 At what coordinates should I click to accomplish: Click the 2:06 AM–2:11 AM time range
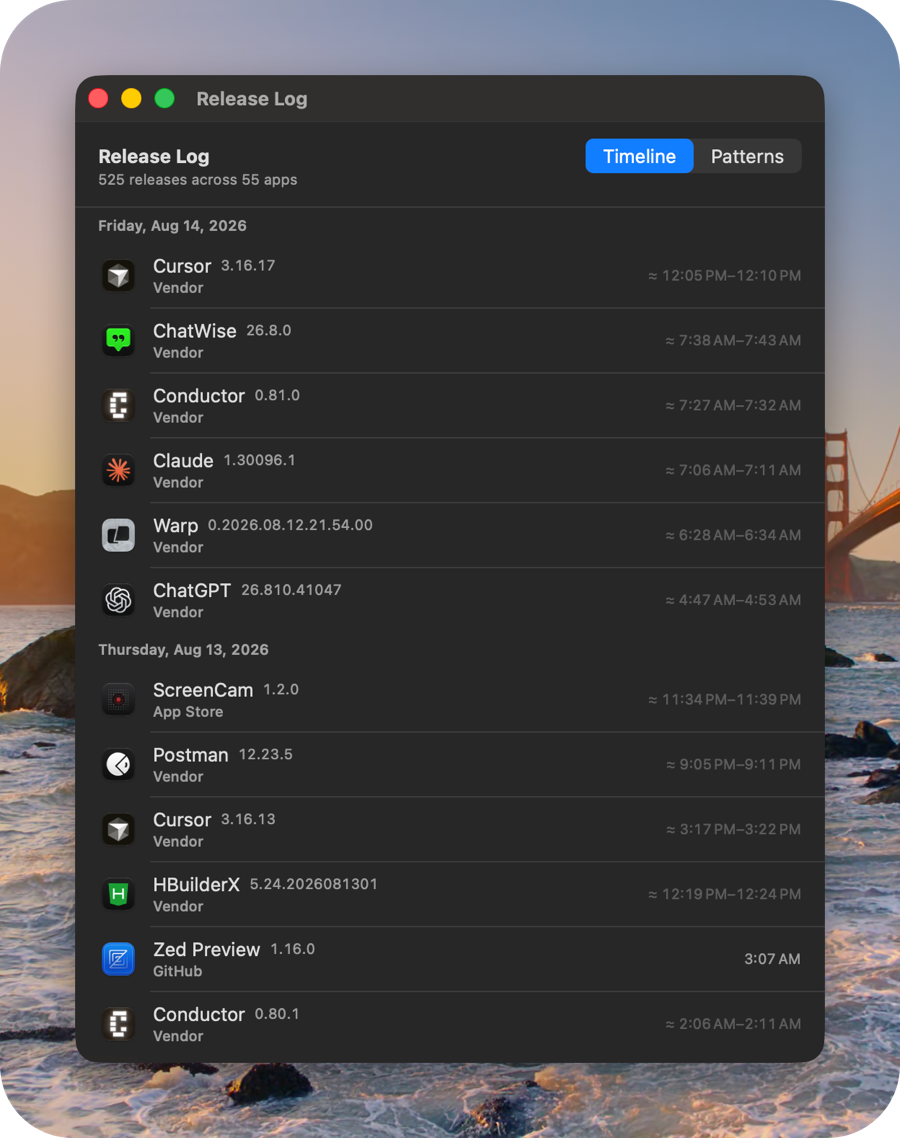click(733, 1024)
